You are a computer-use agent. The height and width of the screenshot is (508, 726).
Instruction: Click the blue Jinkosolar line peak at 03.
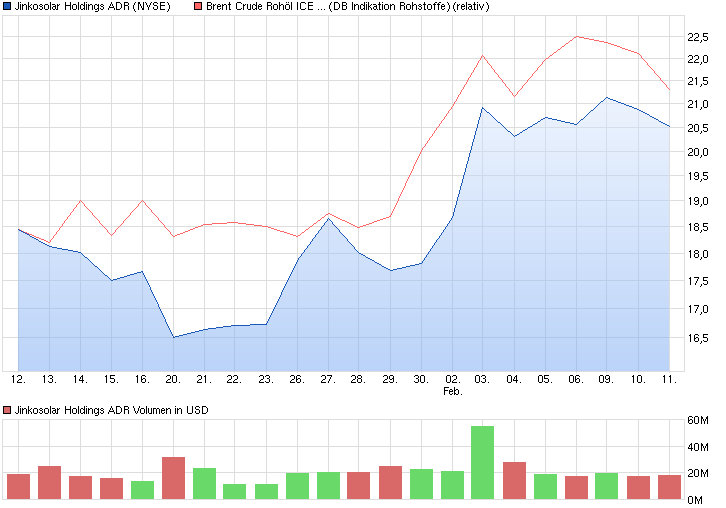pyautogui.click(x=482, y=108)
